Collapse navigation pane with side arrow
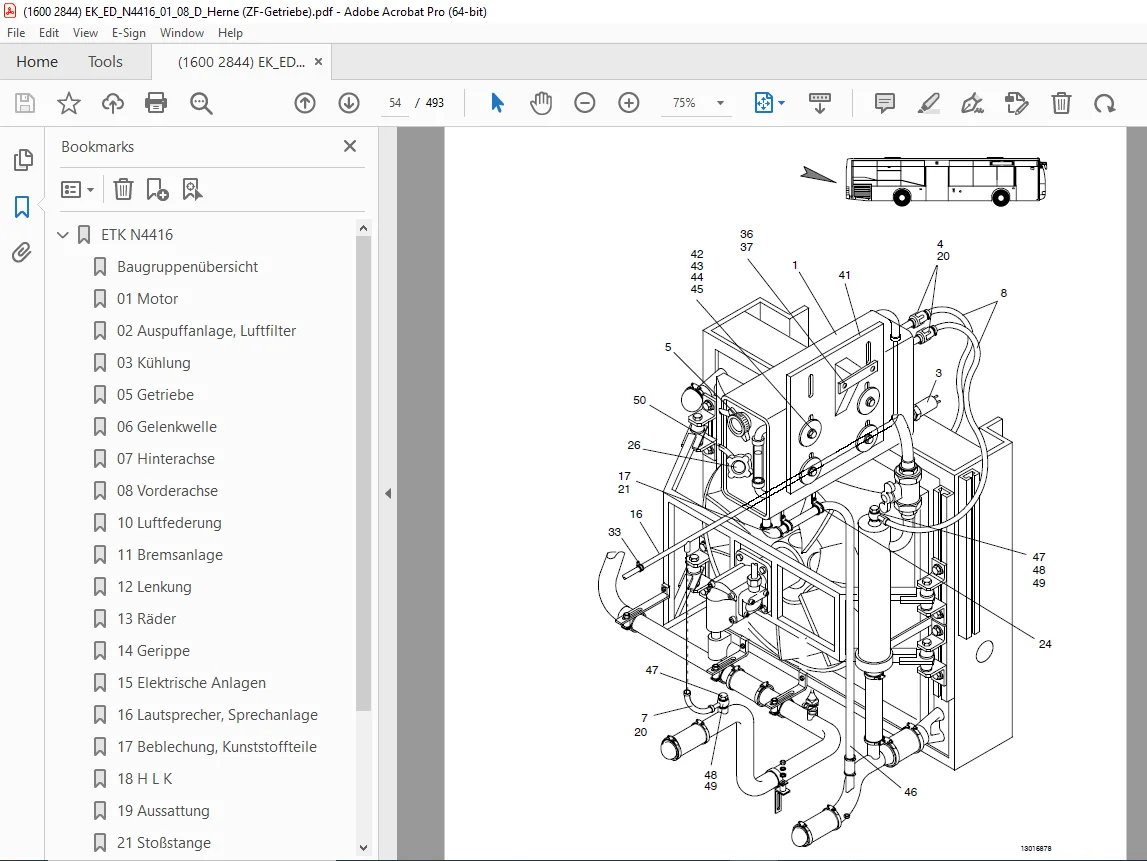 tap(388, 494)
